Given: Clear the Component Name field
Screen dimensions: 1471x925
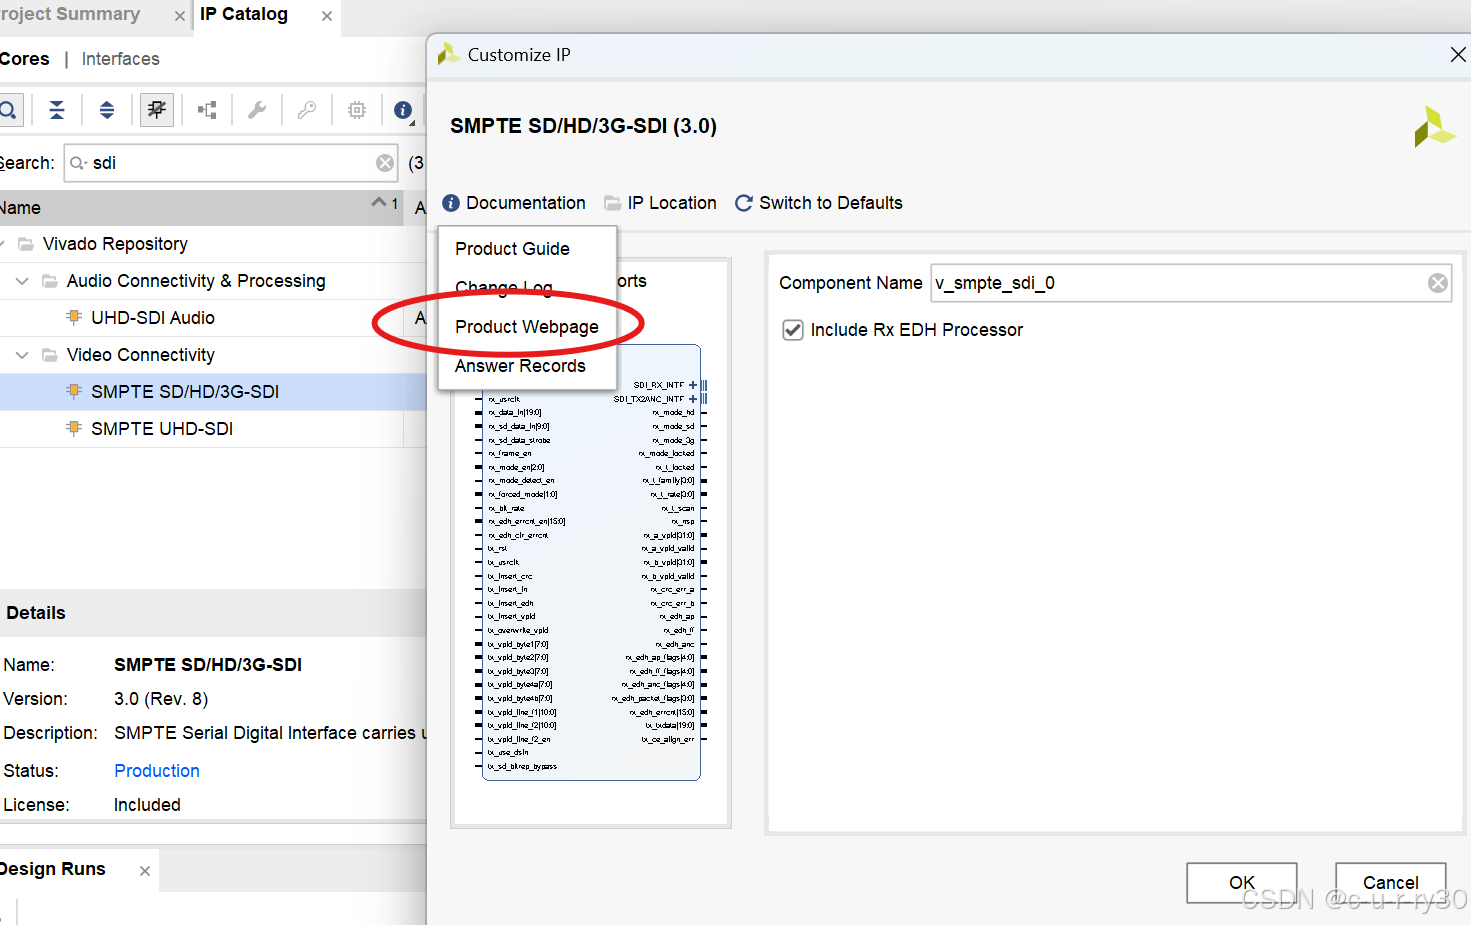Looking at the screenshot, I should point(1438,283).
